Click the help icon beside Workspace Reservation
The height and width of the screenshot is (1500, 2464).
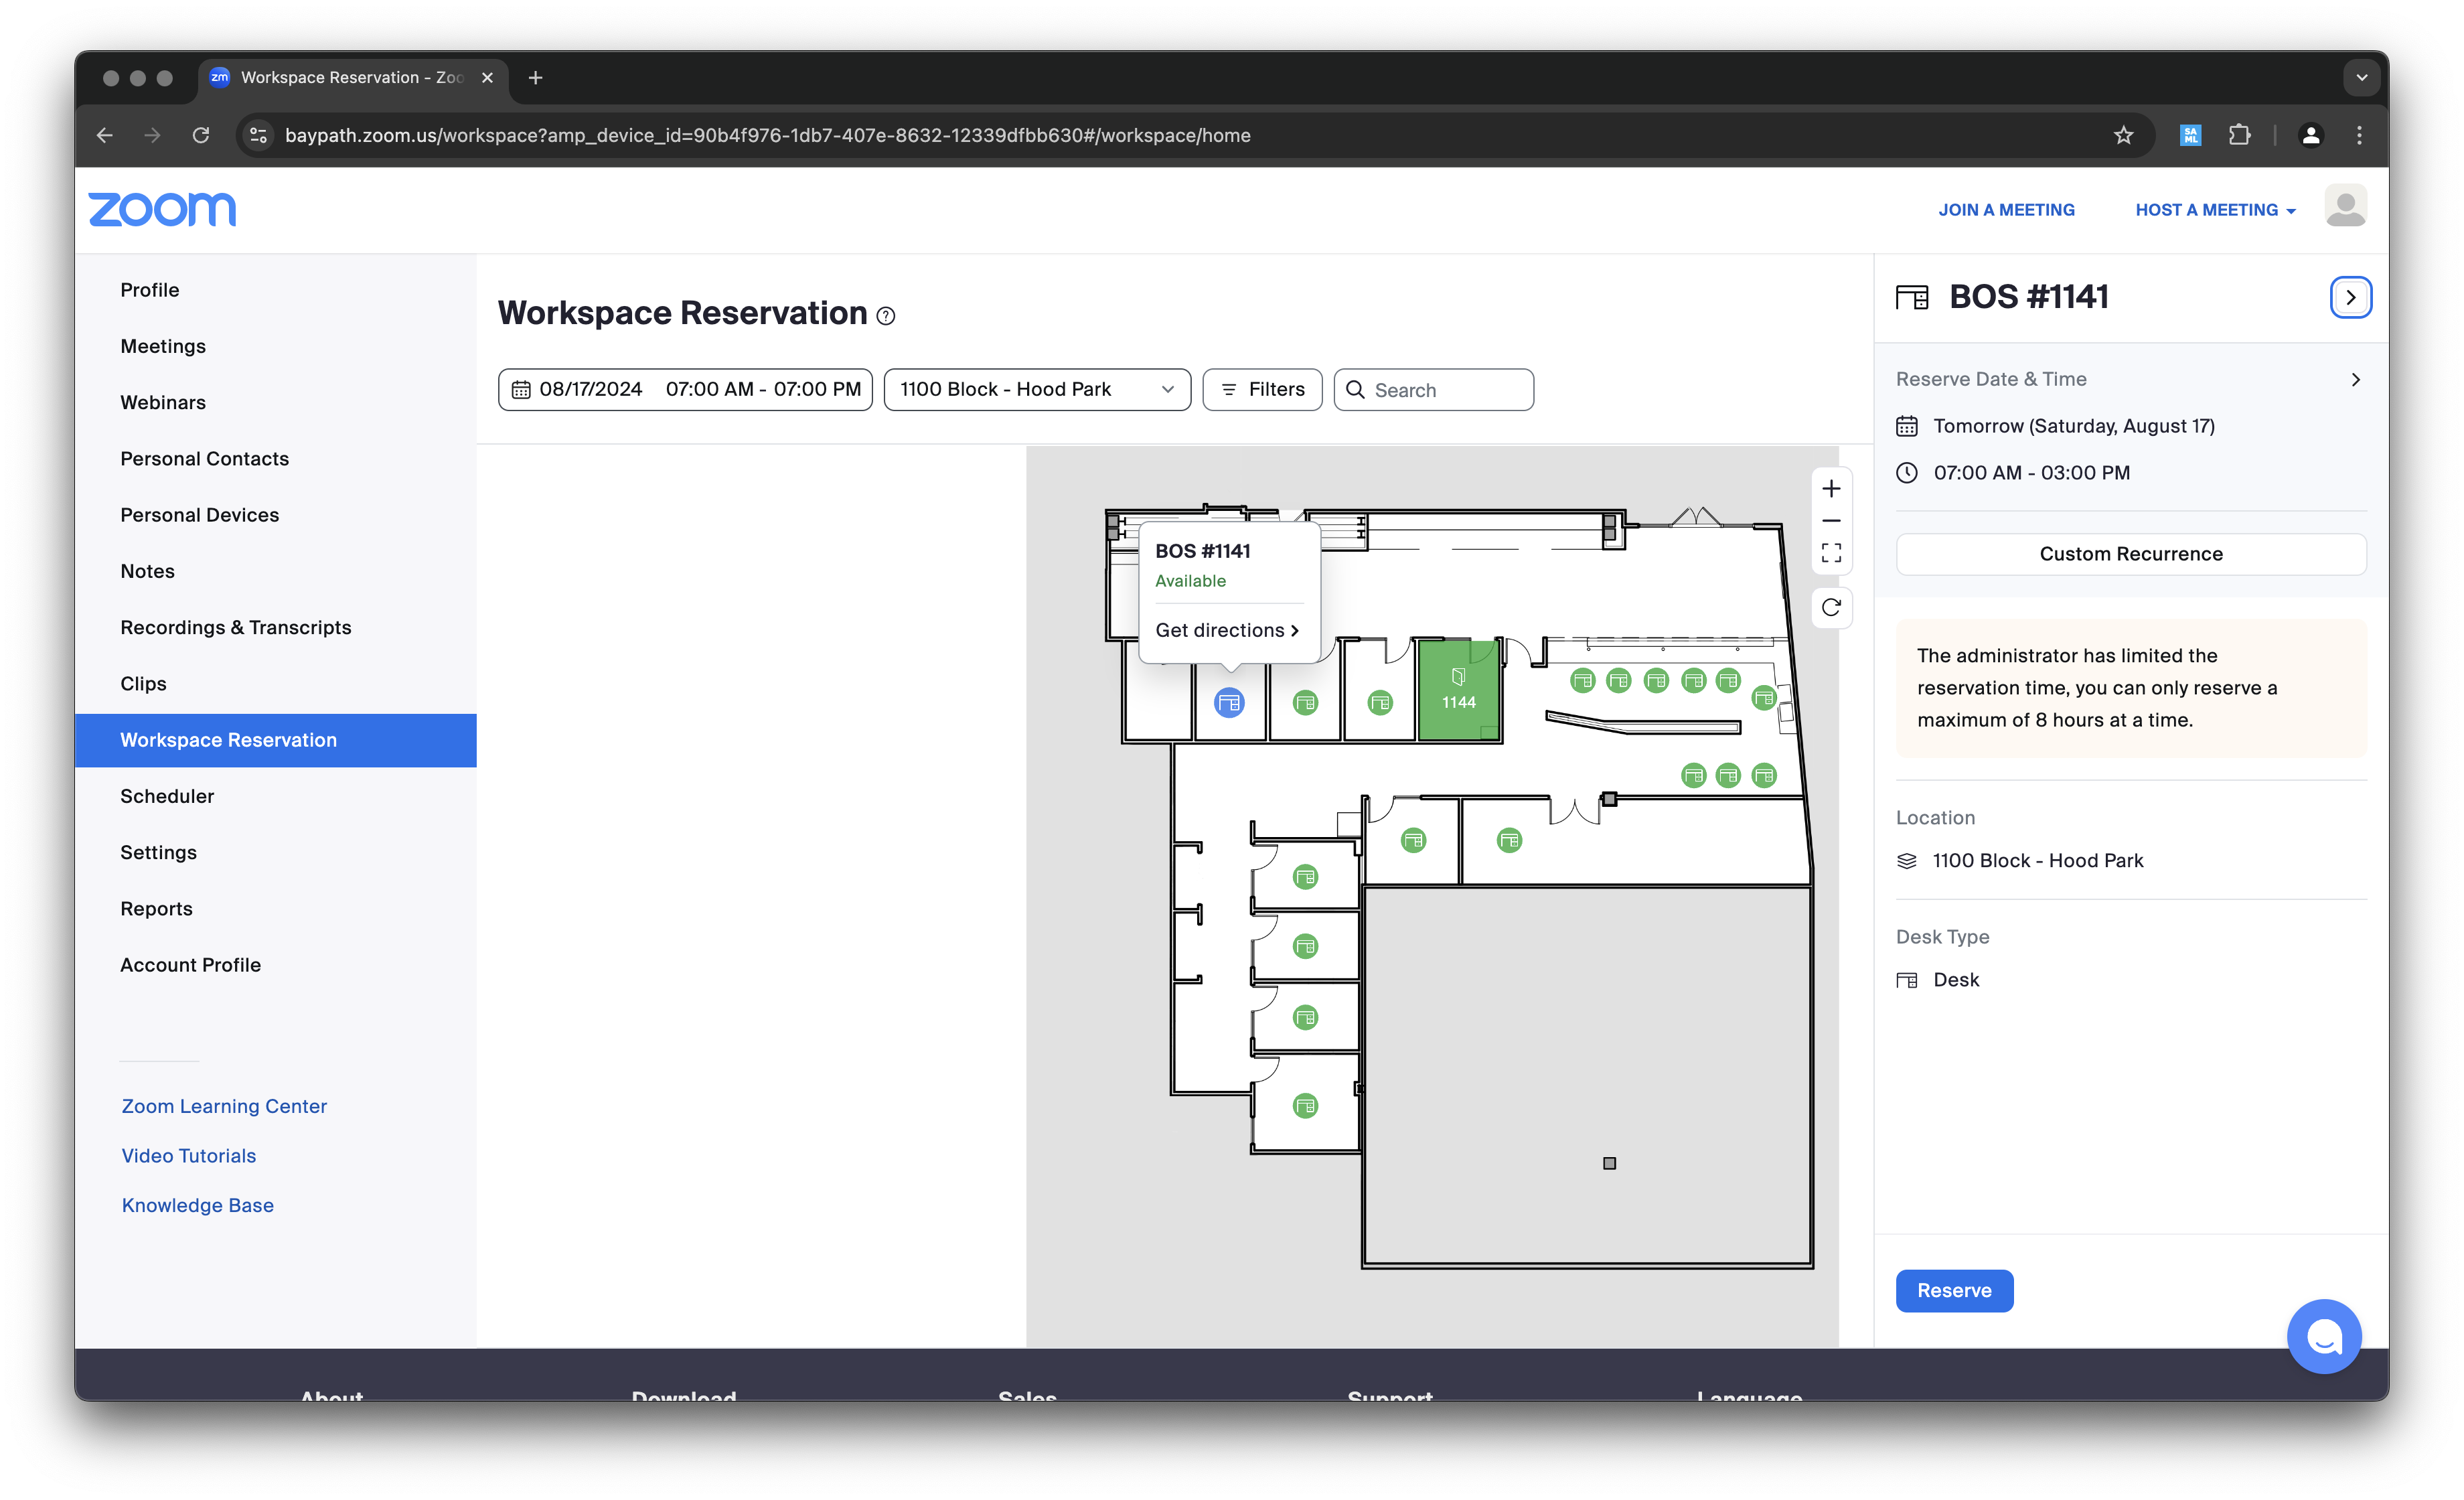(x=886, y=316)
